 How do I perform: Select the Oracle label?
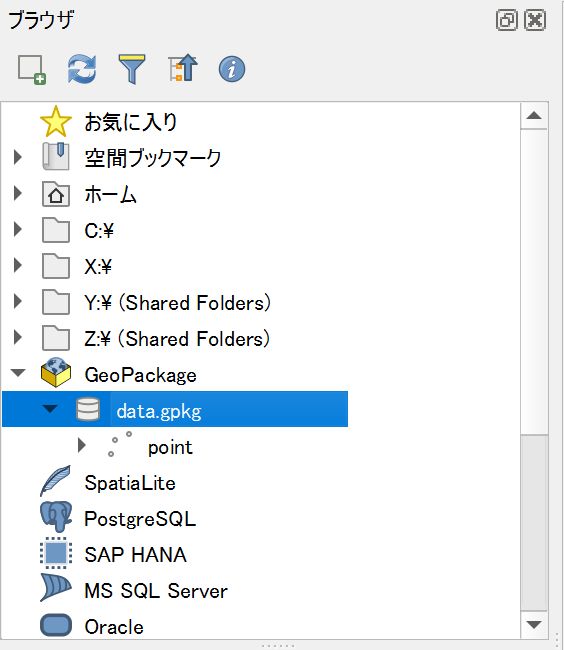(114, 627)
